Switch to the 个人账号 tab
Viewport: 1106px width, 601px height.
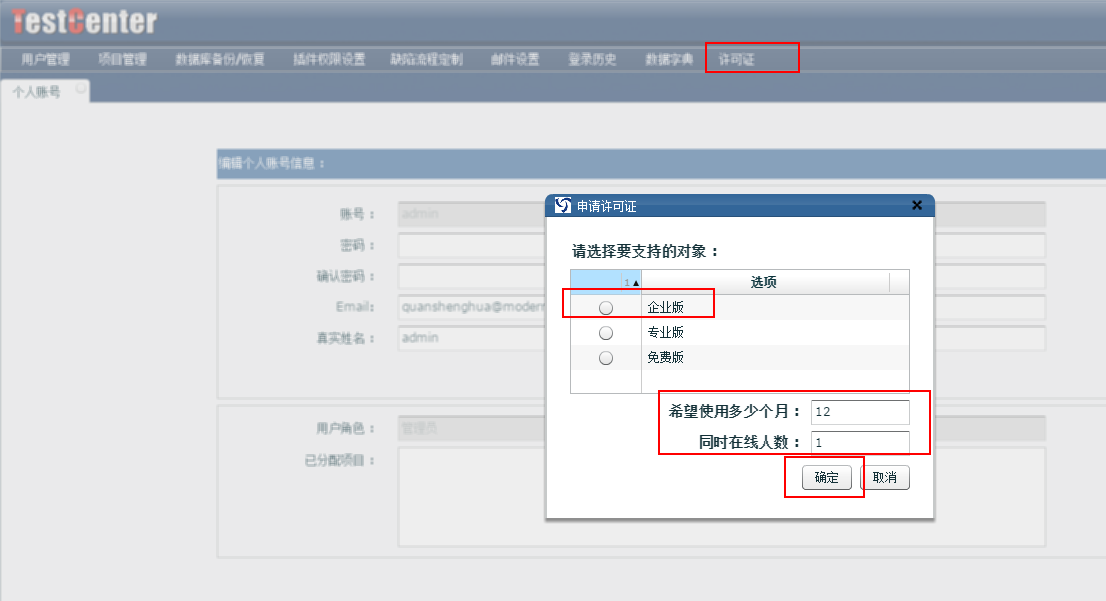(36, 91)
